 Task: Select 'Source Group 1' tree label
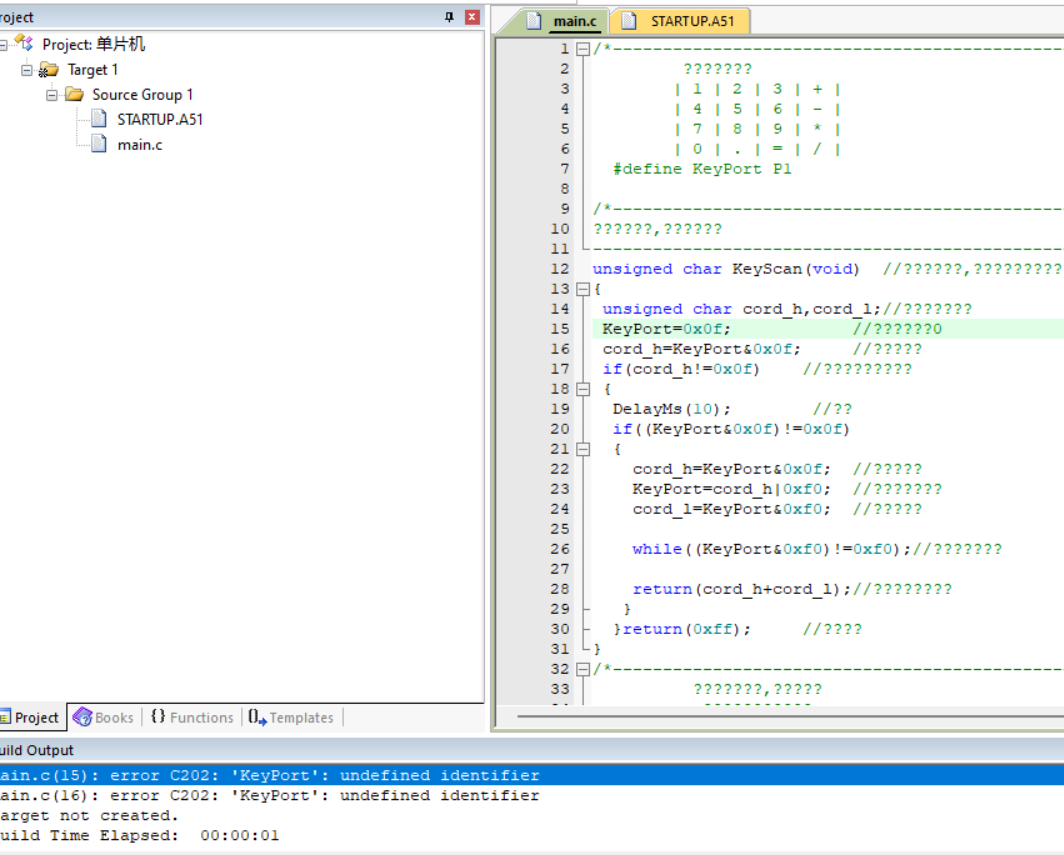point(142,94)
